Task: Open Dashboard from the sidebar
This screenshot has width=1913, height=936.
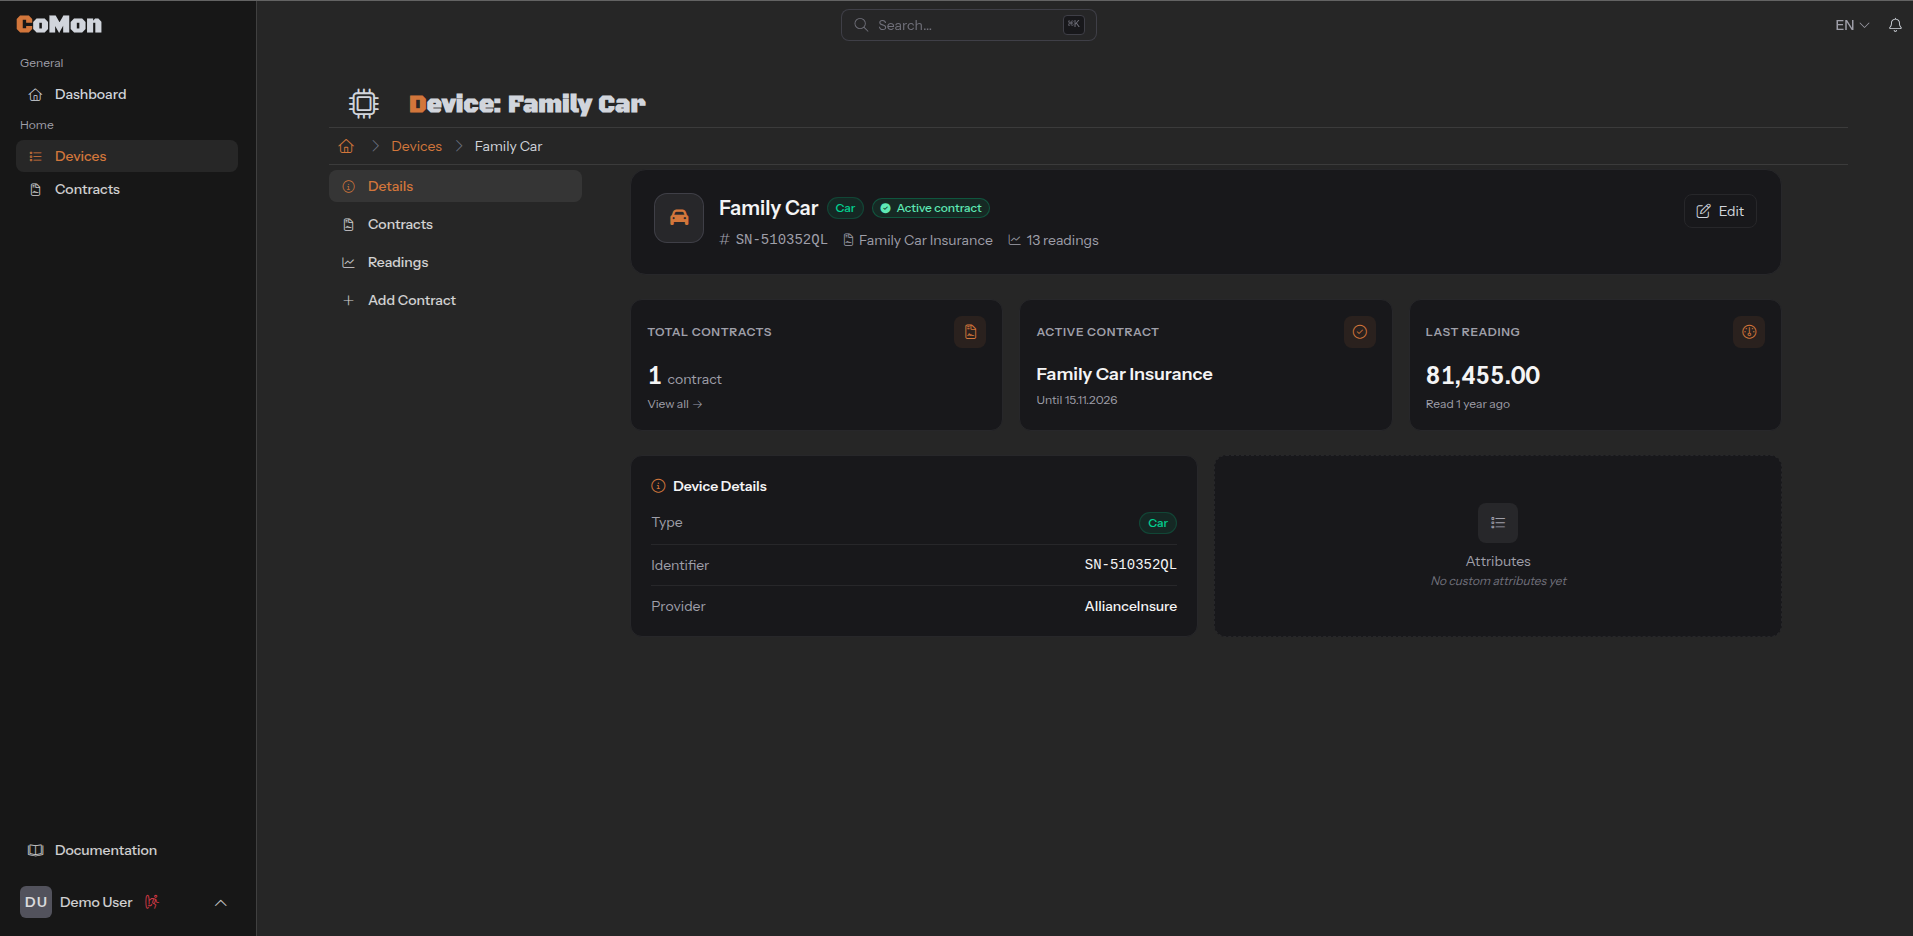Action: point(127,94)
